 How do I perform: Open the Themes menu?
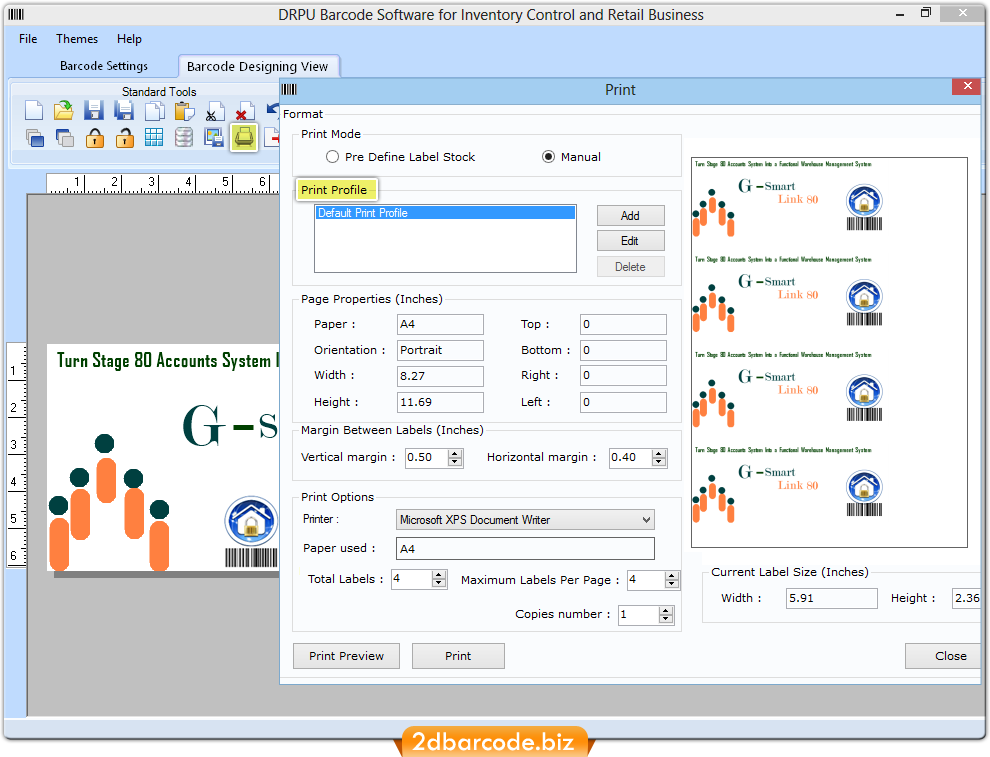point(77,39)
